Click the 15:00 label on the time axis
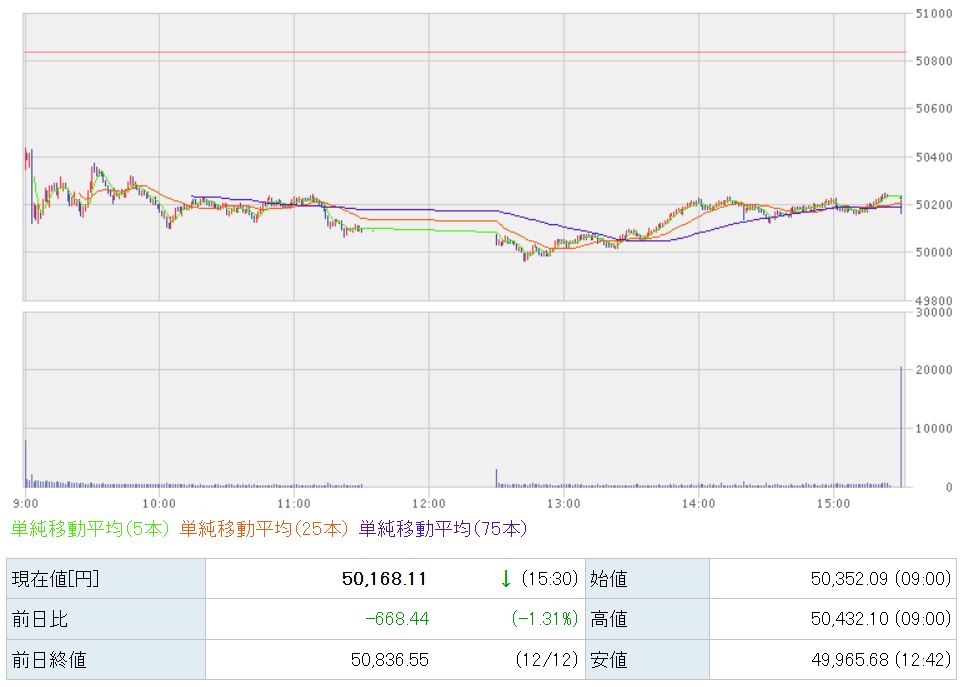 833,502
